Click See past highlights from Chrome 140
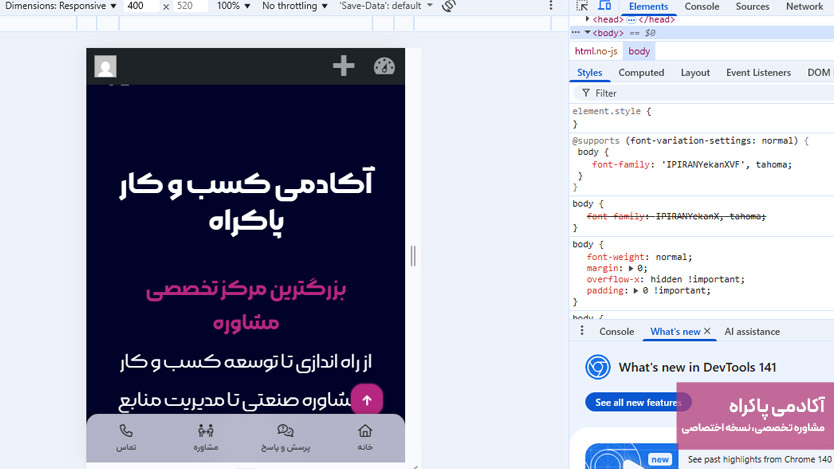This screenshot has height=469, width=834. 760,459
